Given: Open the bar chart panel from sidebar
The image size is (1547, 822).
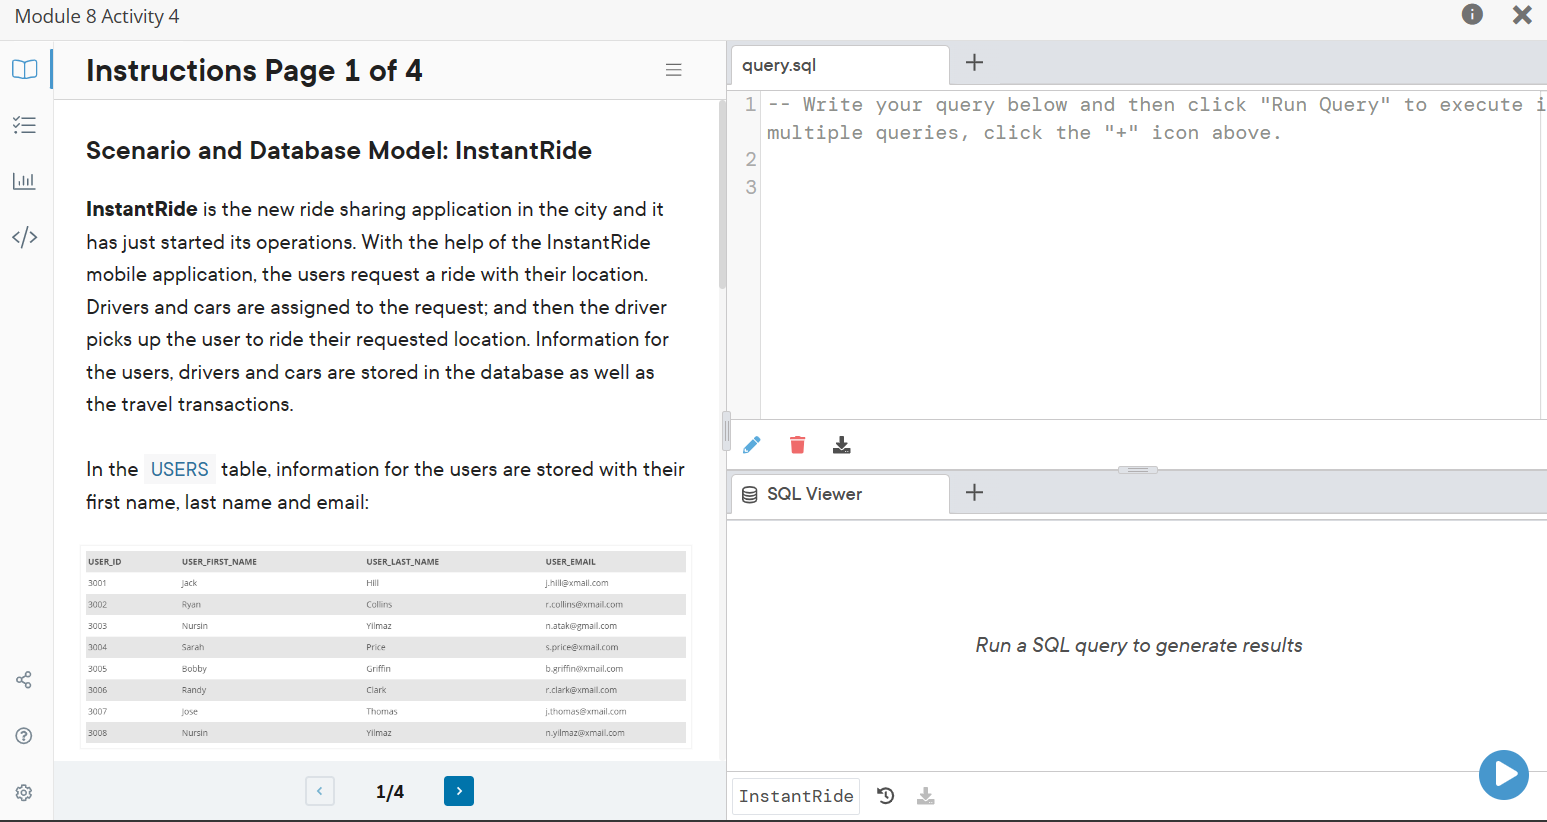Looking at the screenshot, I should coord(24,181).
